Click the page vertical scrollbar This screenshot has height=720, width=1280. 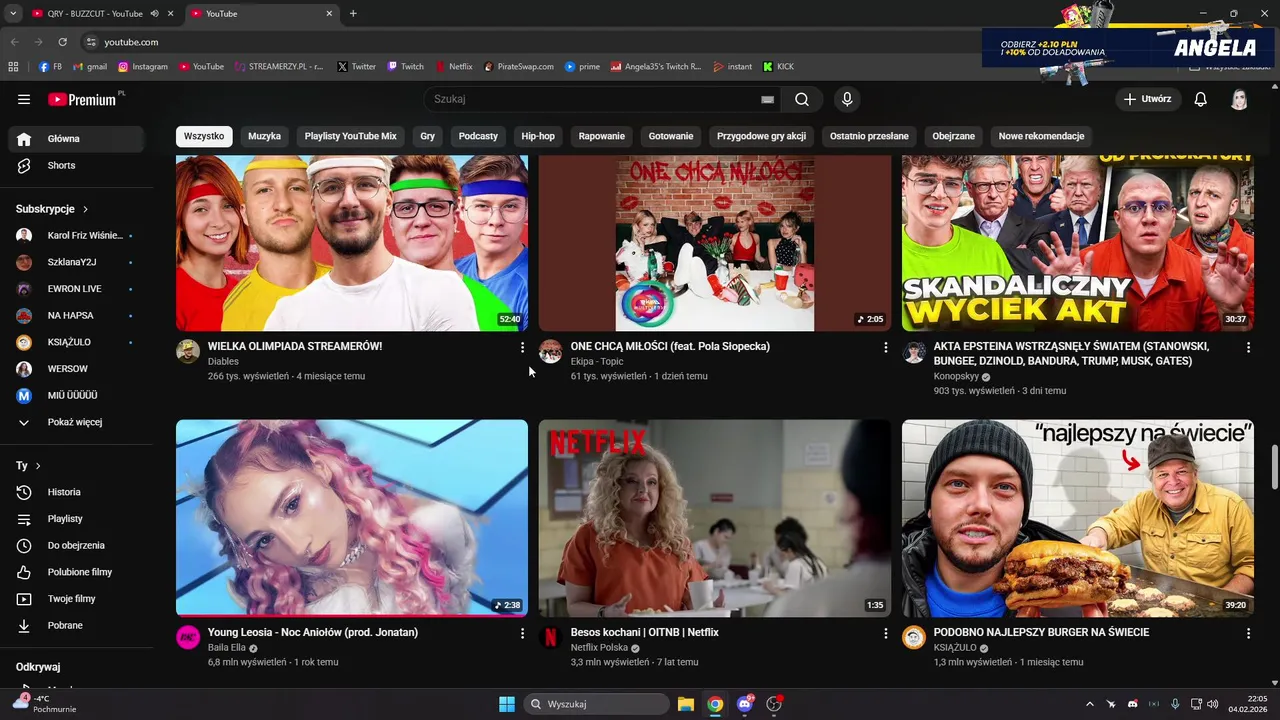(1274, 468)
